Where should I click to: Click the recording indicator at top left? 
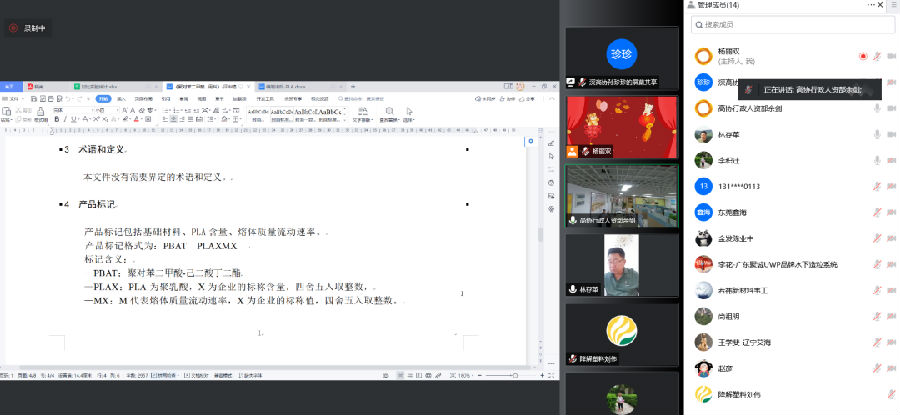click(29, 28)
